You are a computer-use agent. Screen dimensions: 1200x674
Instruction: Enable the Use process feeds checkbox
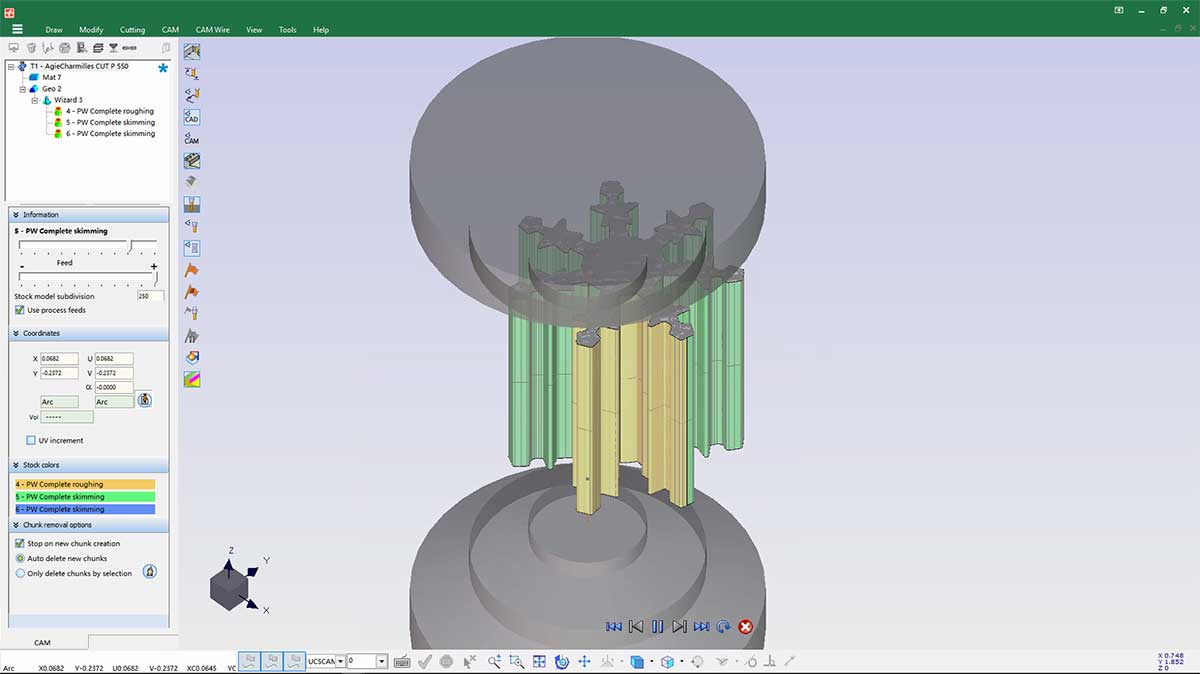coord(18,310)
